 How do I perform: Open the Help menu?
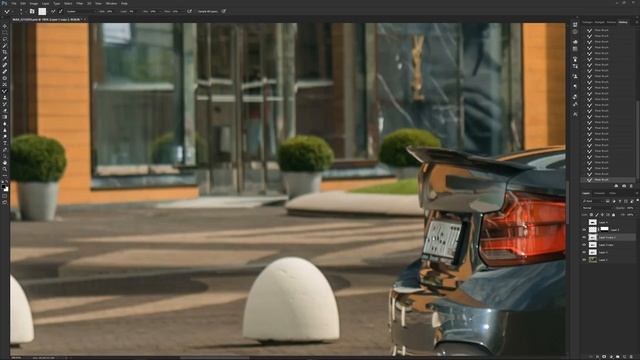pos(124,3)
